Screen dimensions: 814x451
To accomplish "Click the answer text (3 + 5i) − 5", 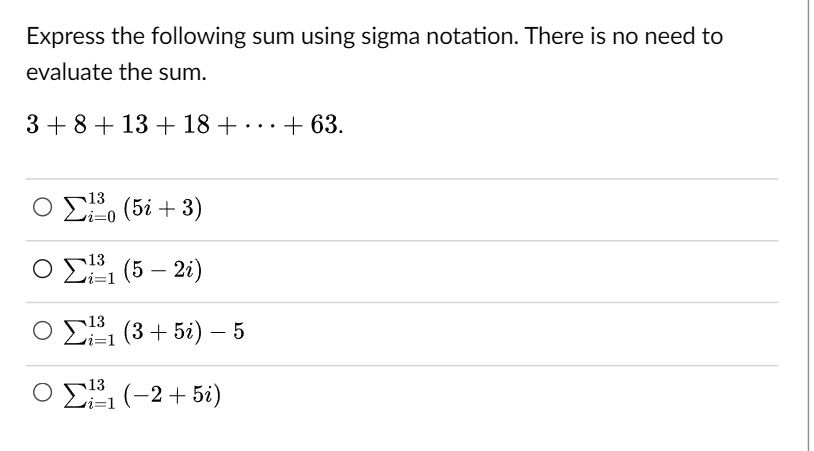I will 184,331.
